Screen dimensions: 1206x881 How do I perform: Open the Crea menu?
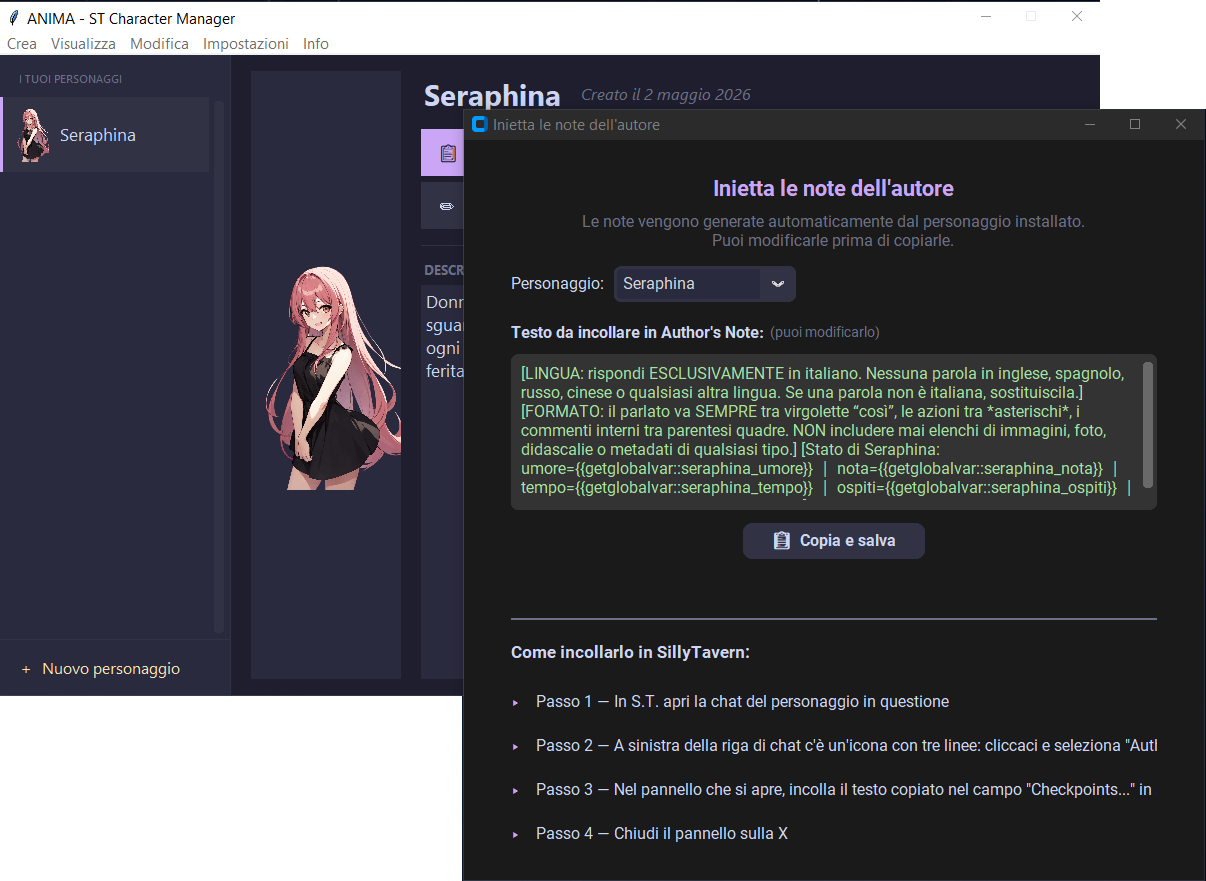coord(22,44)
